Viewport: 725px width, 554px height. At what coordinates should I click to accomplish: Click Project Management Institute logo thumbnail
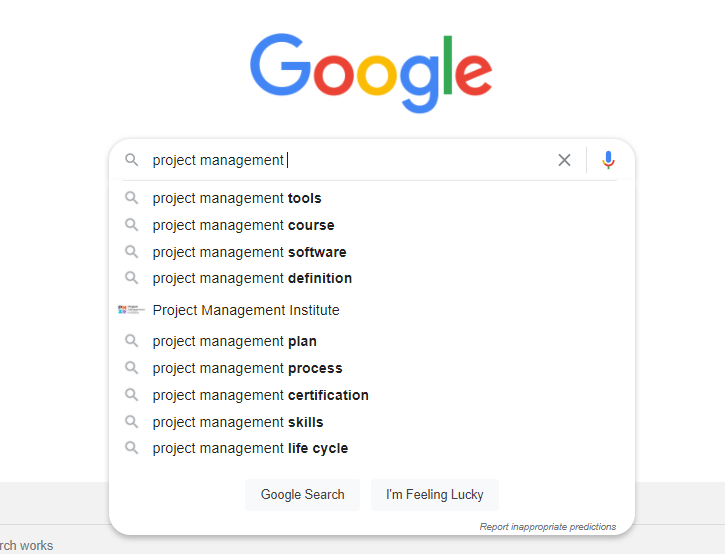[x=131, y=310]
